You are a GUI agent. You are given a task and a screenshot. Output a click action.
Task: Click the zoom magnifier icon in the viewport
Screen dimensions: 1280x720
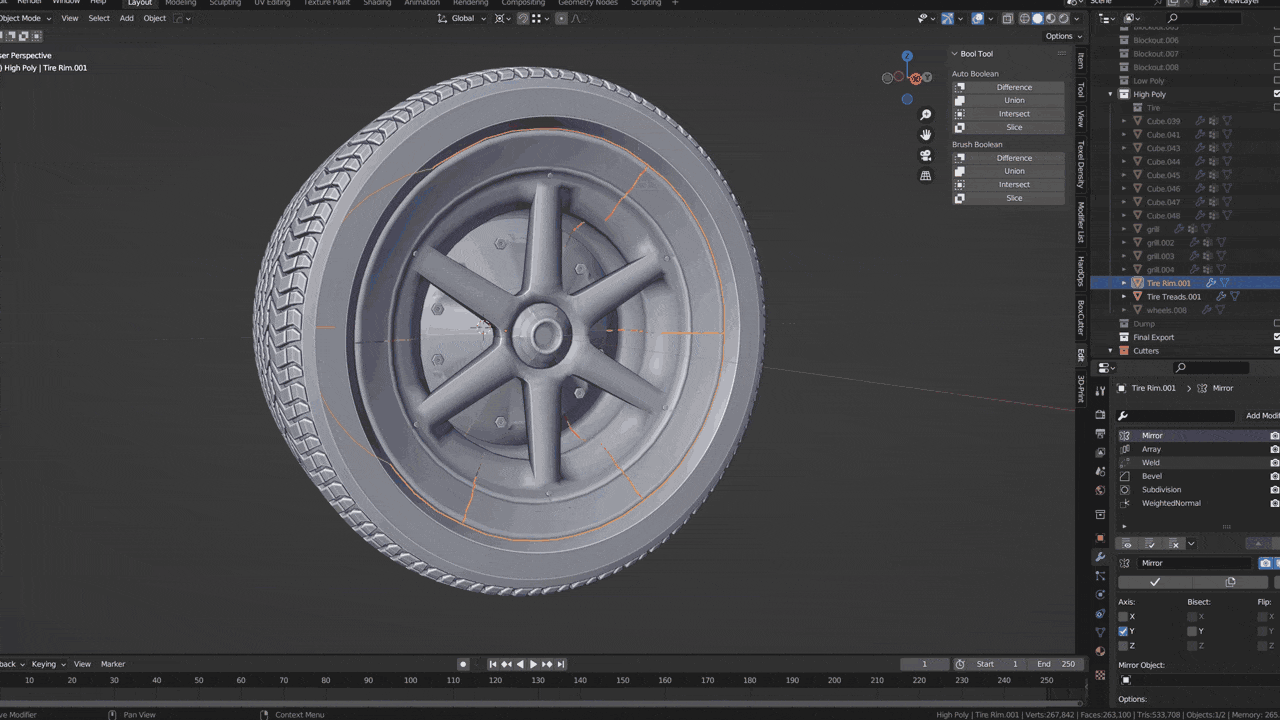pyautogui.click(x=925, y=114)
